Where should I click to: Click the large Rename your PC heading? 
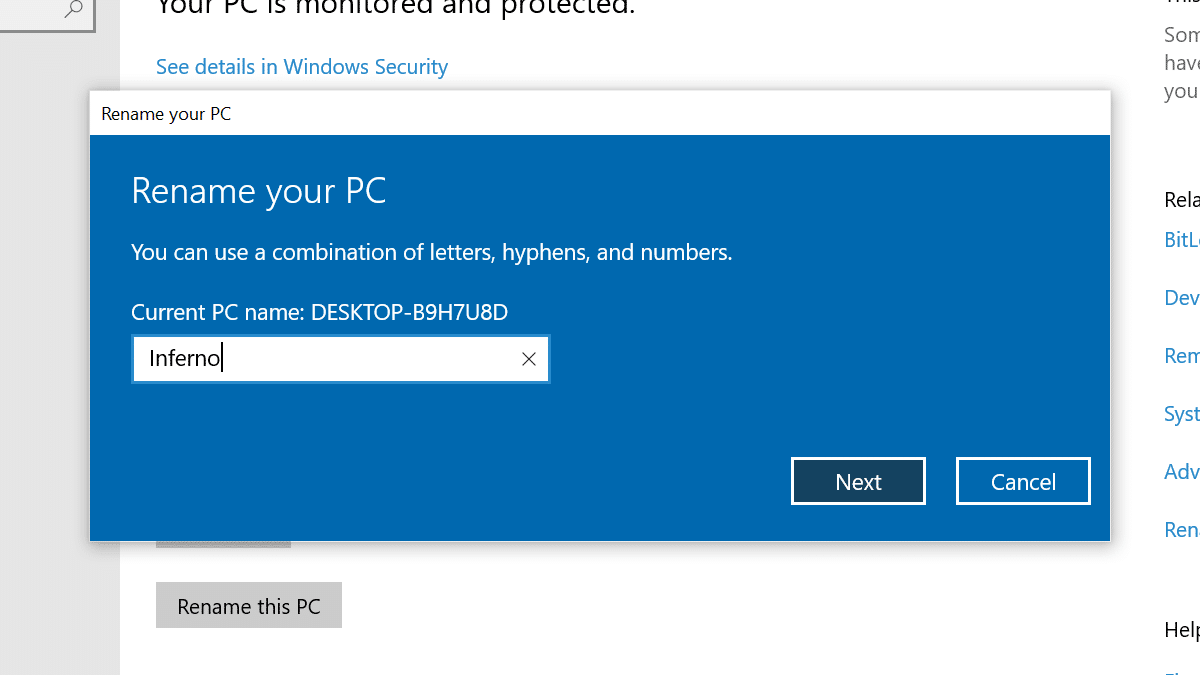[259, 191]
